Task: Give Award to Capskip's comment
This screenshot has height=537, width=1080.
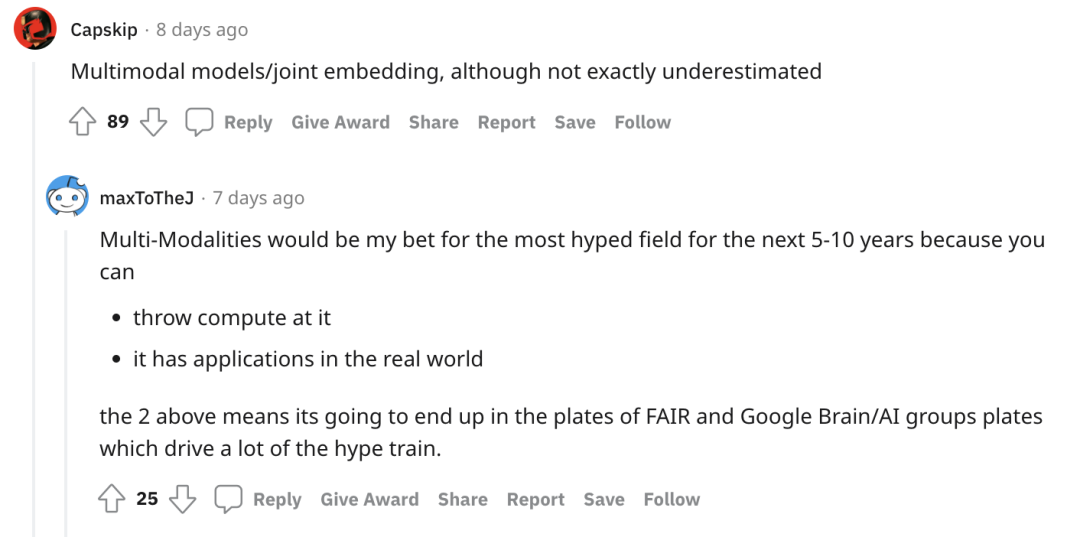Action: pos(340,122)
